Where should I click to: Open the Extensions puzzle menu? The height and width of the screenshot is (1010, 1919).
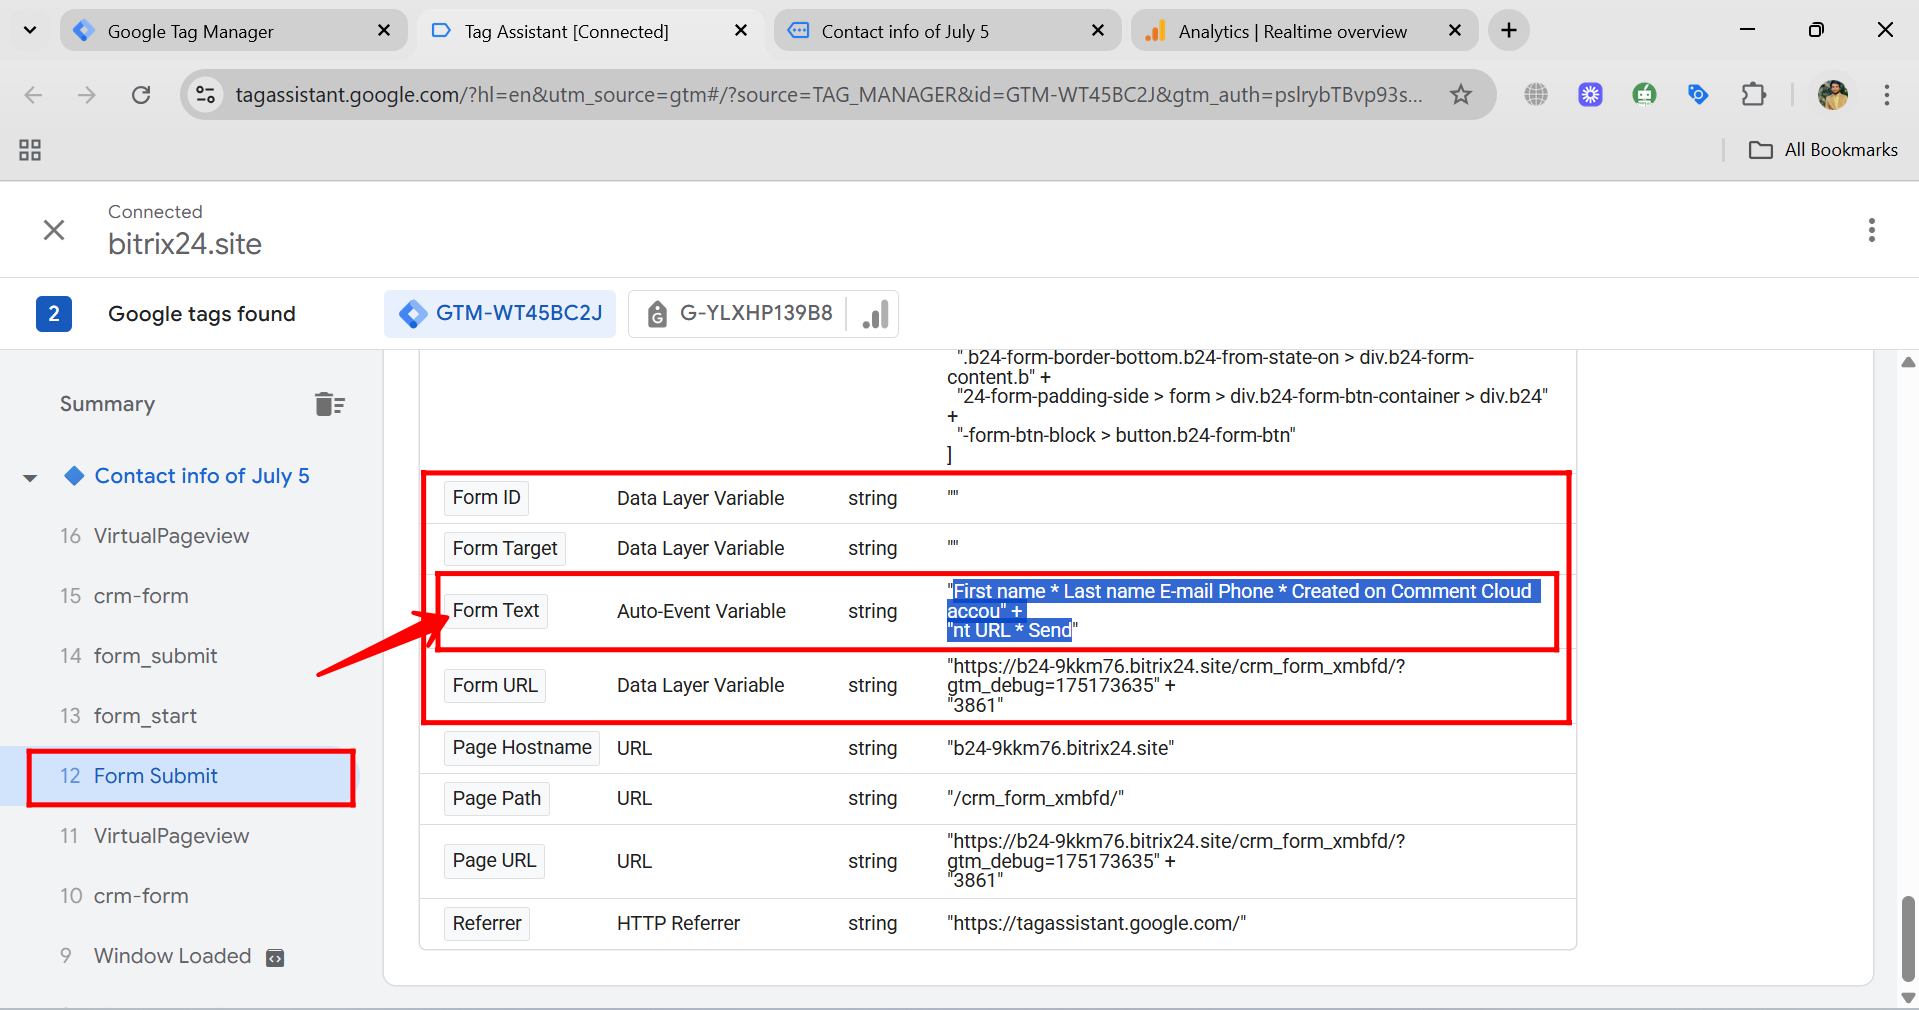(x=1753, y=95)
